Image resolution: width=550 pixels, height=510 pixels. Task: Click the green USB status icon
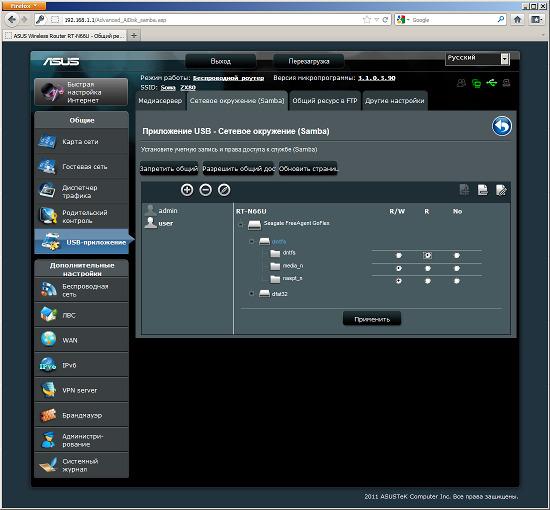click(492, 83)
